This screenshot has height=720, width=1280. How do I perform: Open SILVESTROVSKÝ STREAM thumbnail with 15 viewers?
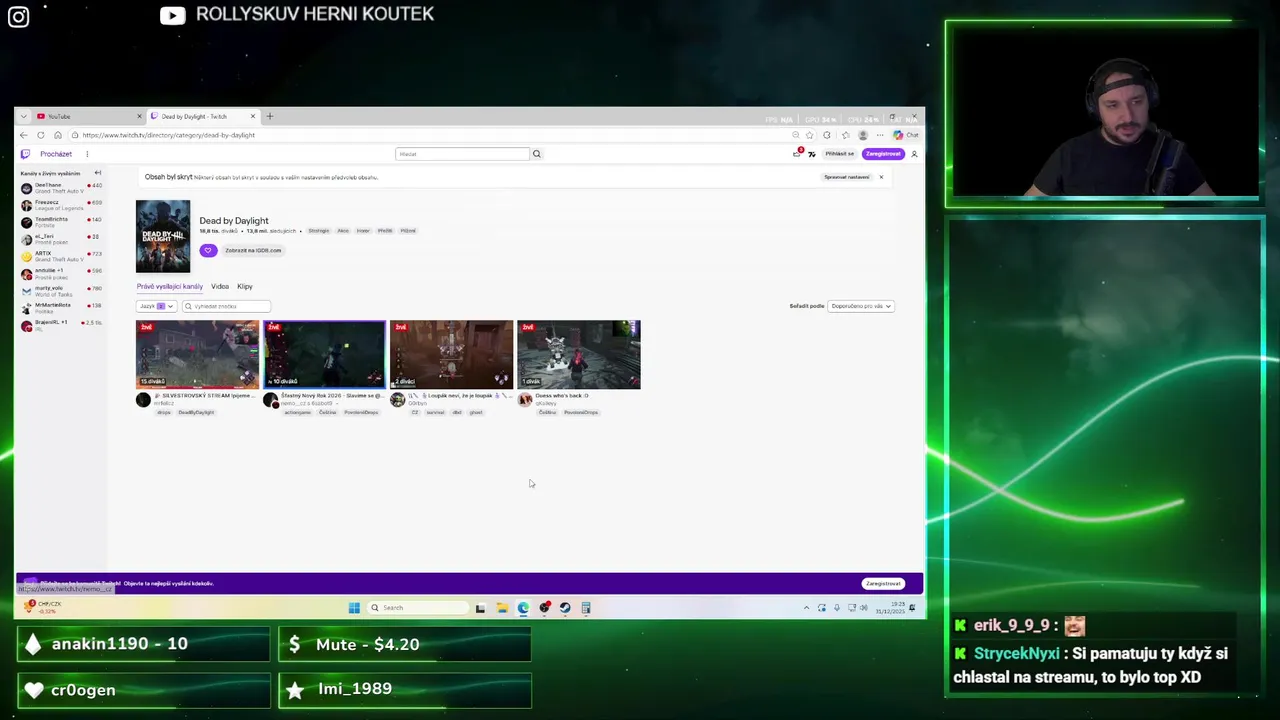click(x=198, y=354)
